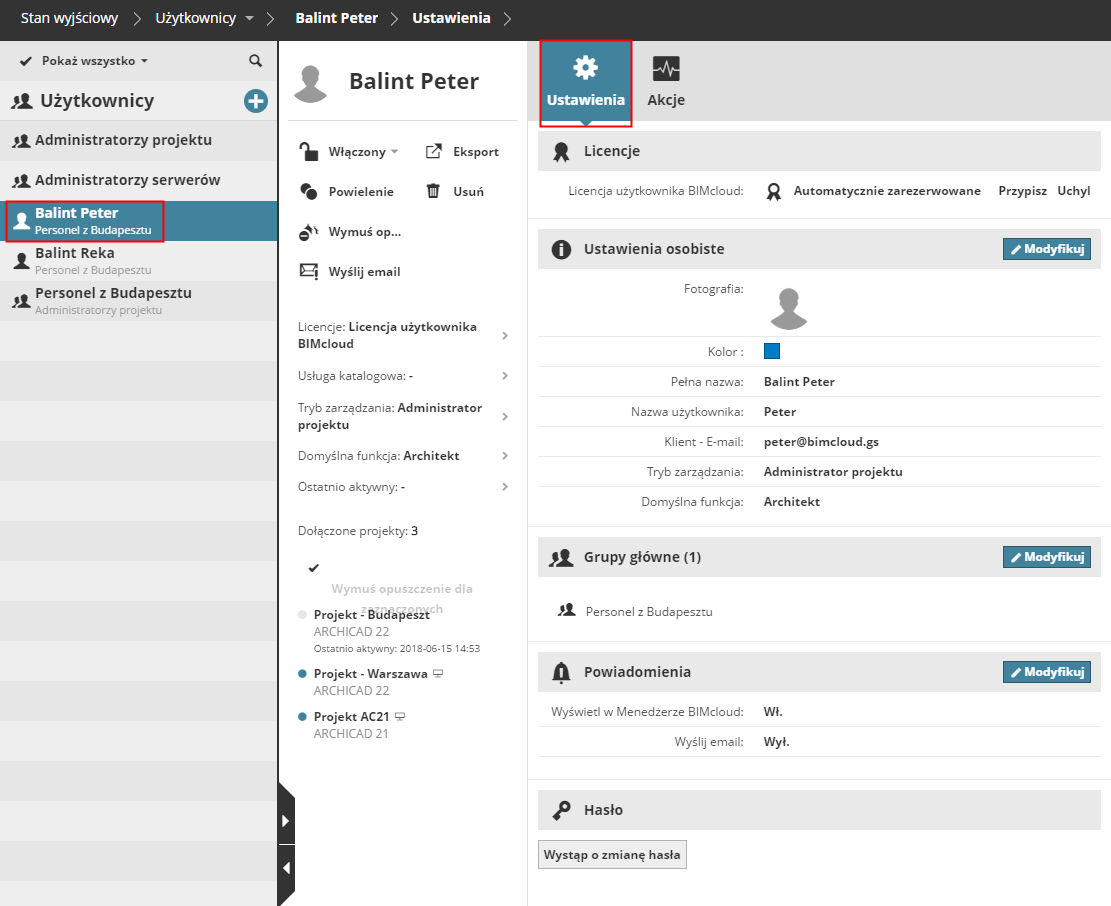Select Personel z Budapesztu group in list
Viewport: 1111px width, 906px height.
(138, 301)
